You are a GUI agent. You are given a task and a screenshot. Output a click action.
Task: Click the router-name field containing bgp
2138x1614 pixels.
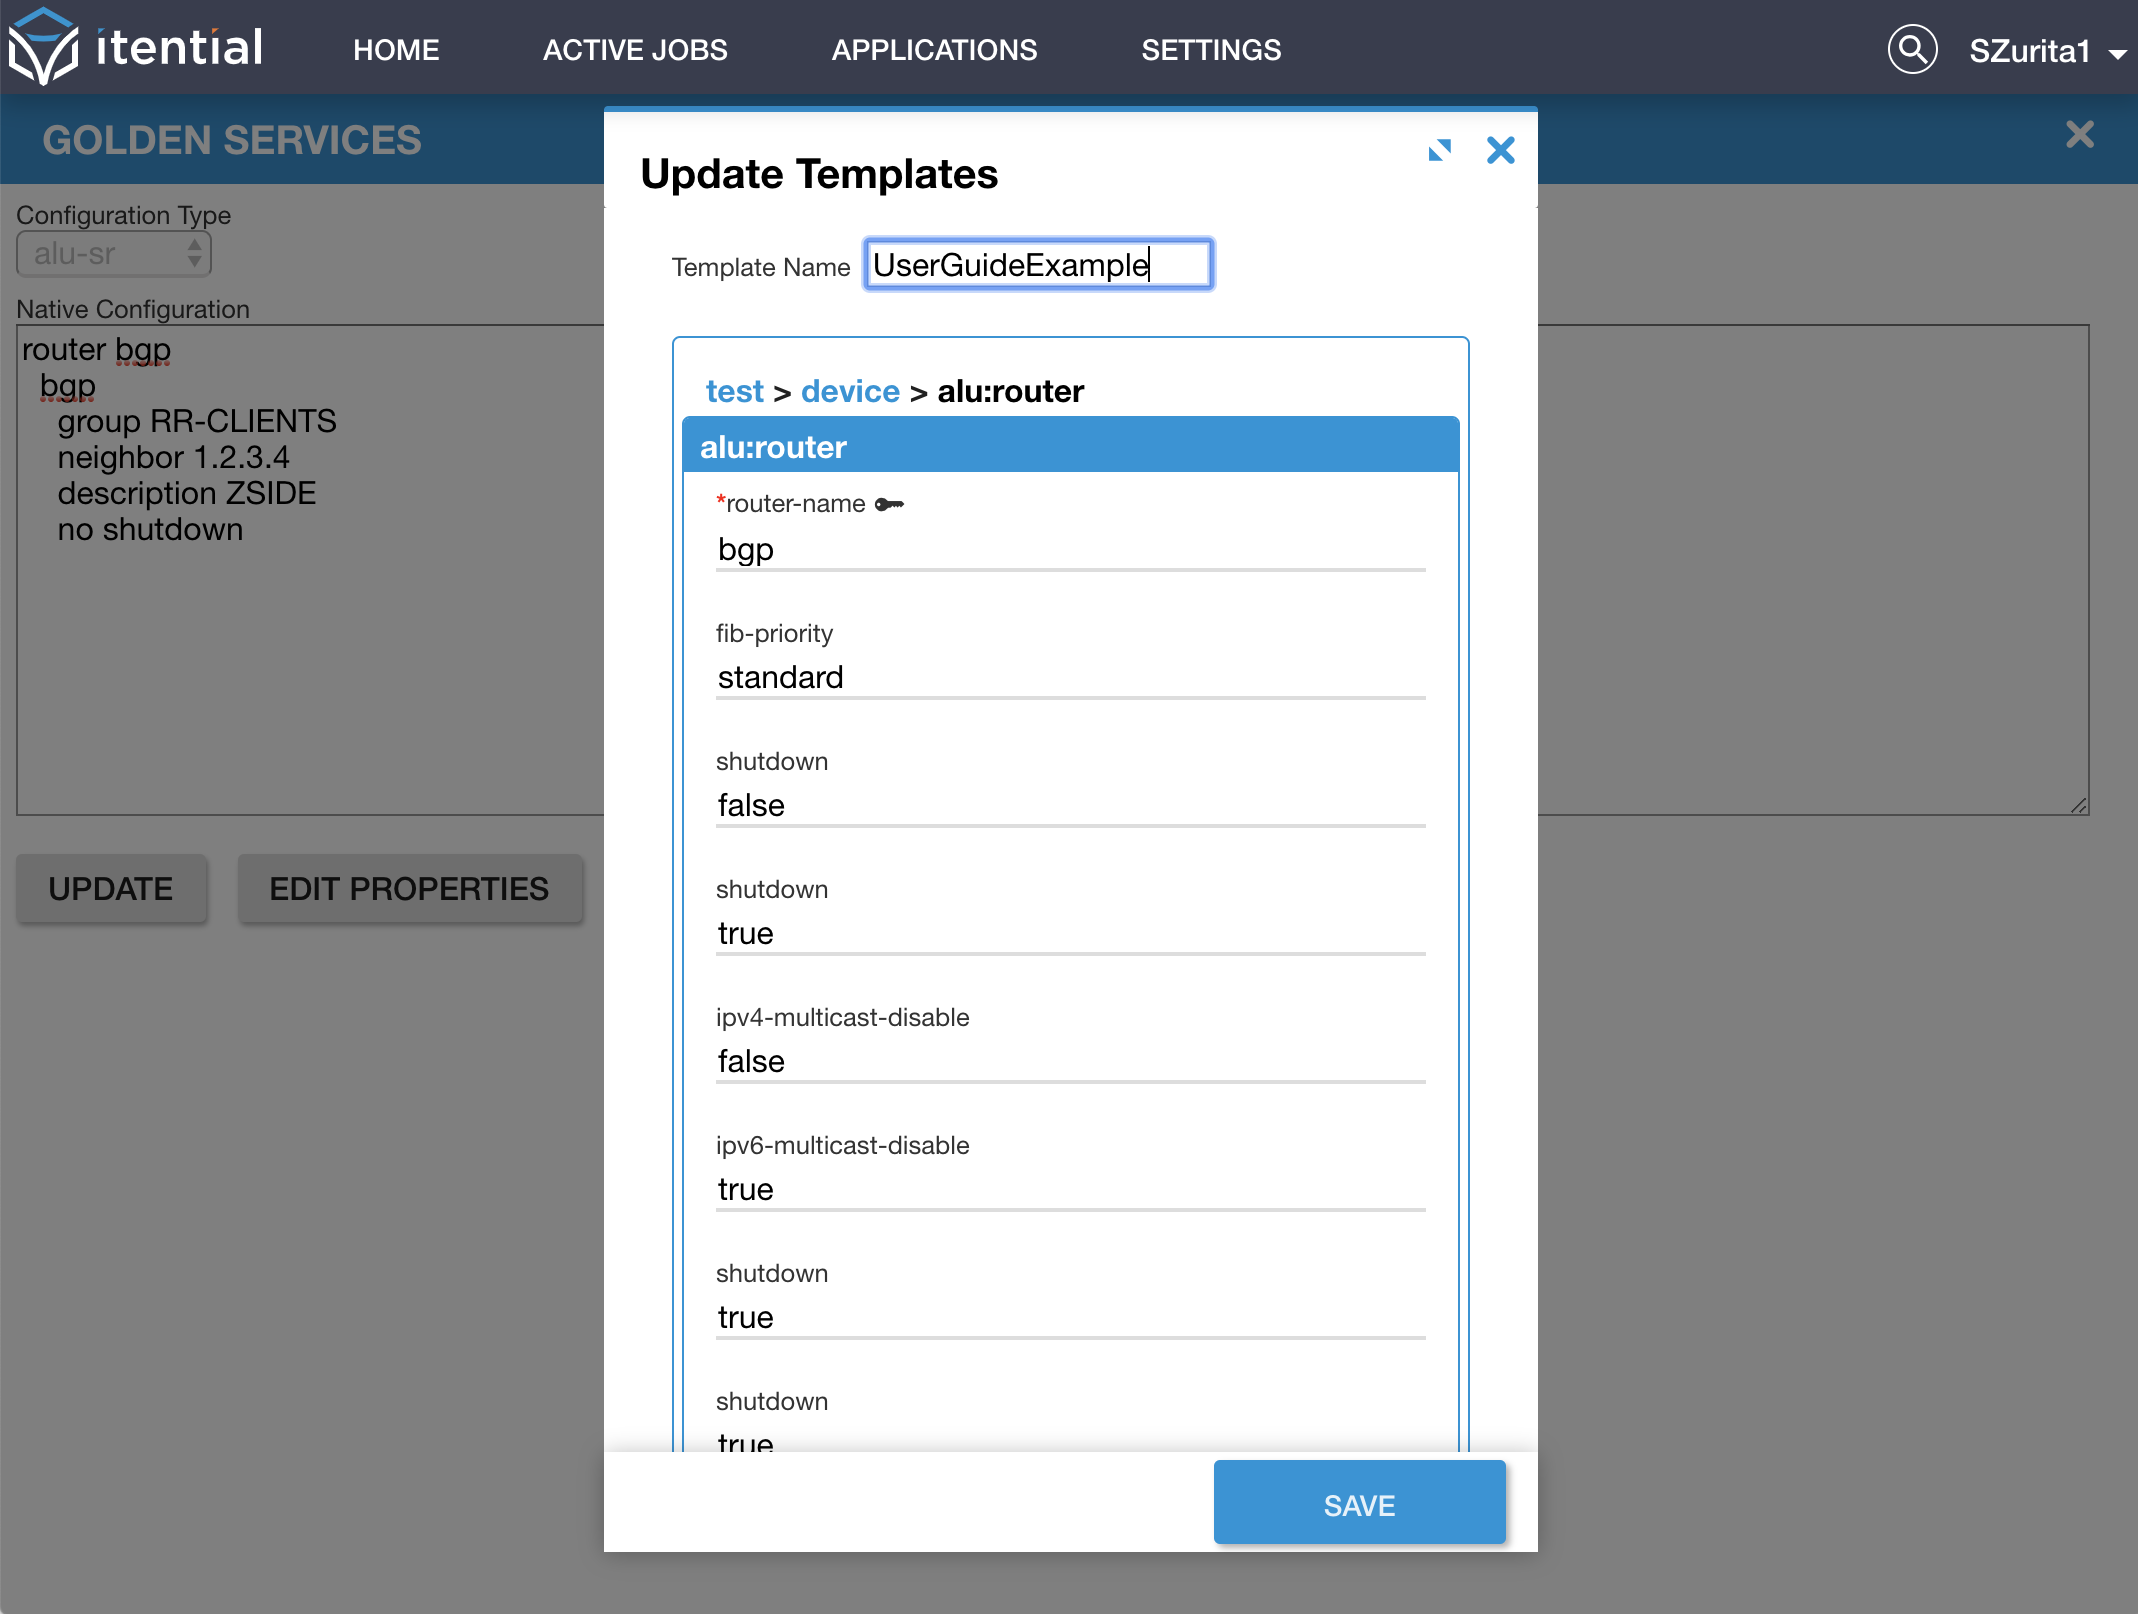click(x=1070, y=551)
